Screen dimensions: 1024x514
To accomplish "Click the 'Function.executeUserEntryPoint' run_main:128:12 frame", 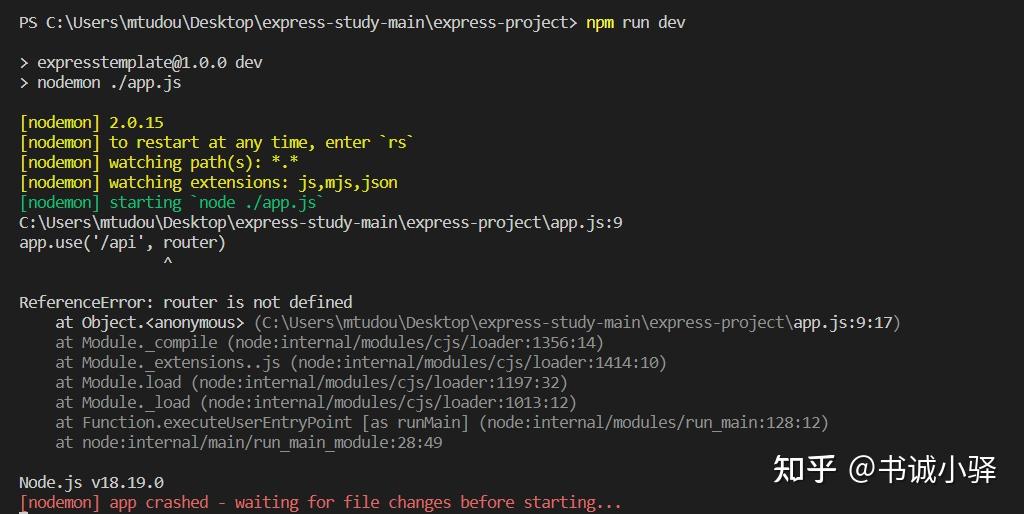I will click(441, 423).
